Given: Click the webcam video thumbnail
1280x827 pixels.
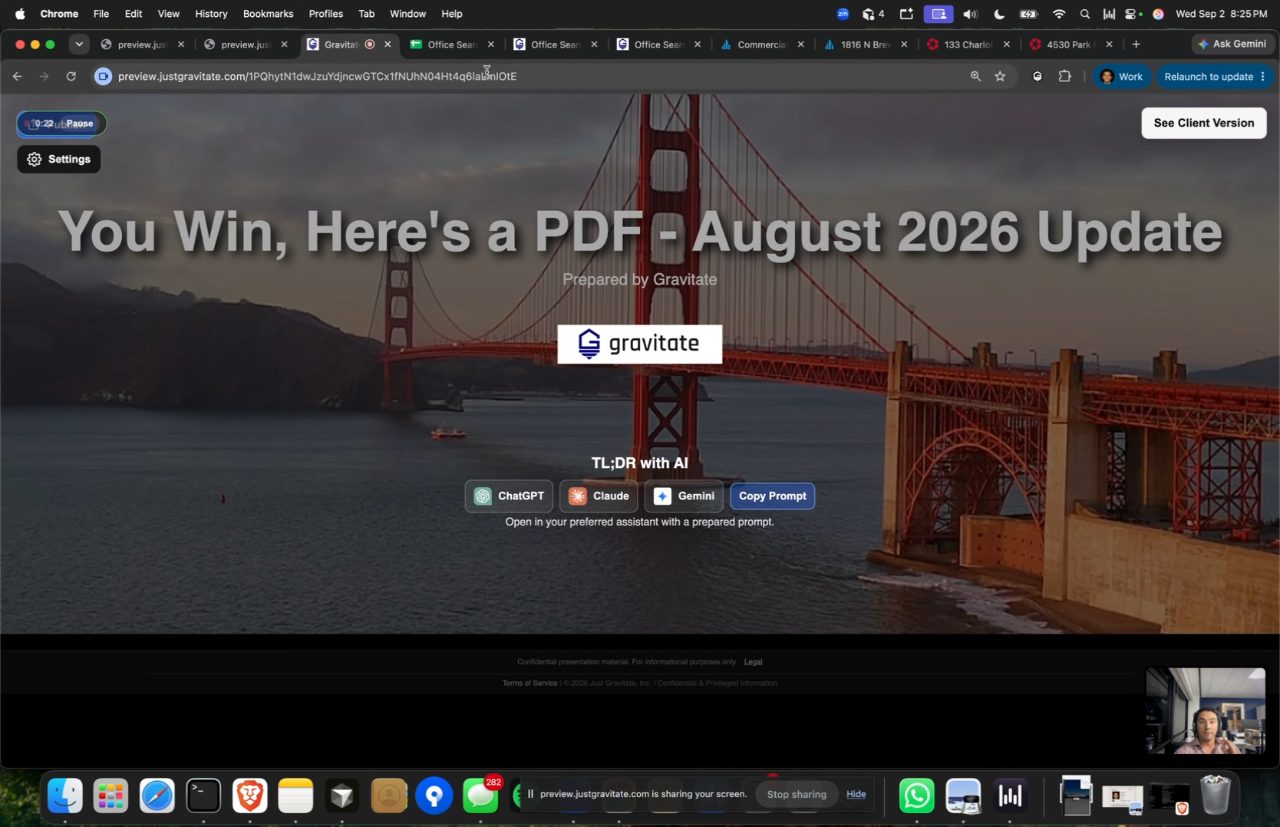Looking at the screenshot, I should [1205, 711].
